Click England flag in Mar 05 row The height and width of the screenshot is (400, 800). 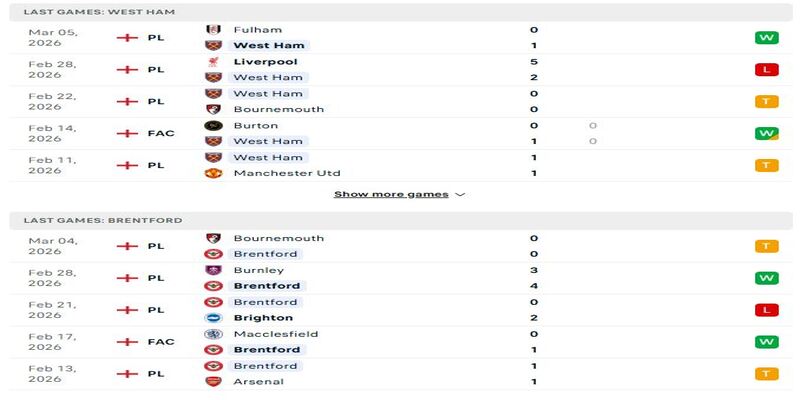126,38
